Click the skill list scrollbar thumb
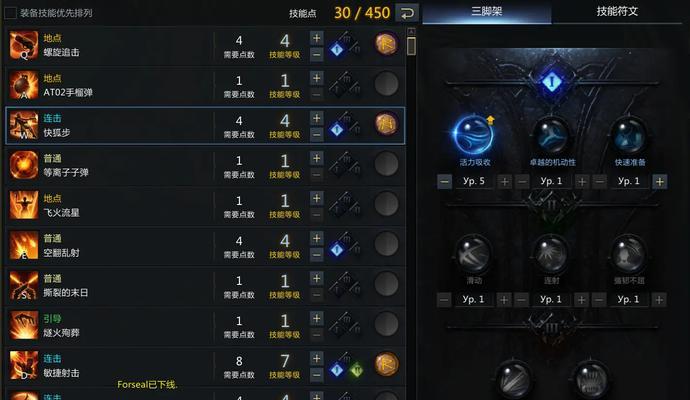690x400 pixels. [x=411, y=46]
